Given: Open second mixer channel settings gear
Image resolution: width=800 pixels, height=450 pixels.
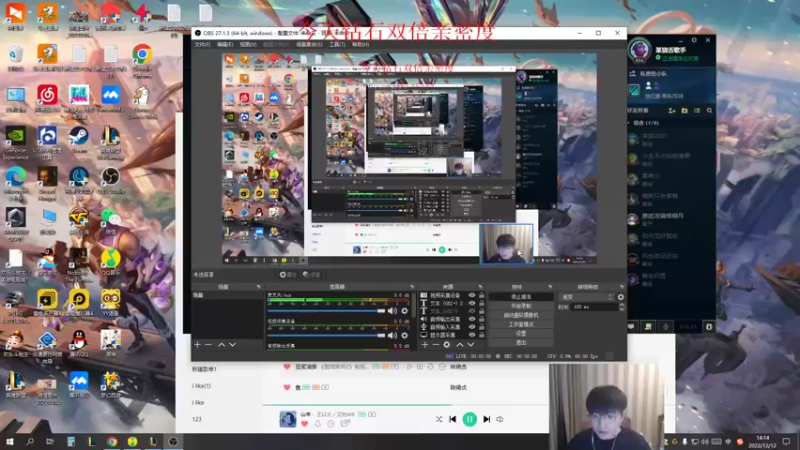Looking at the screenshot, I should pos(405,335).
